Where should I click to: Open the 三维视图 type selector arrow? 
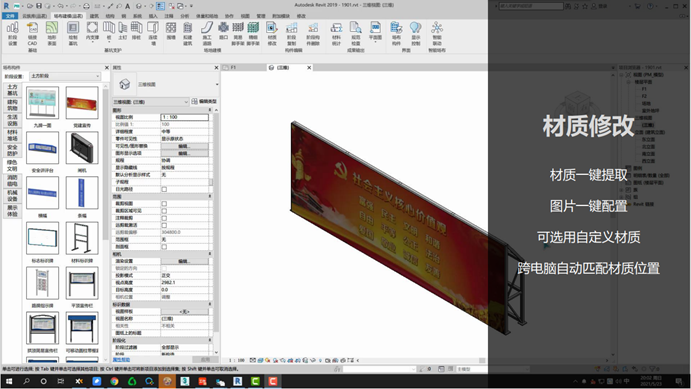click(217, 84)
